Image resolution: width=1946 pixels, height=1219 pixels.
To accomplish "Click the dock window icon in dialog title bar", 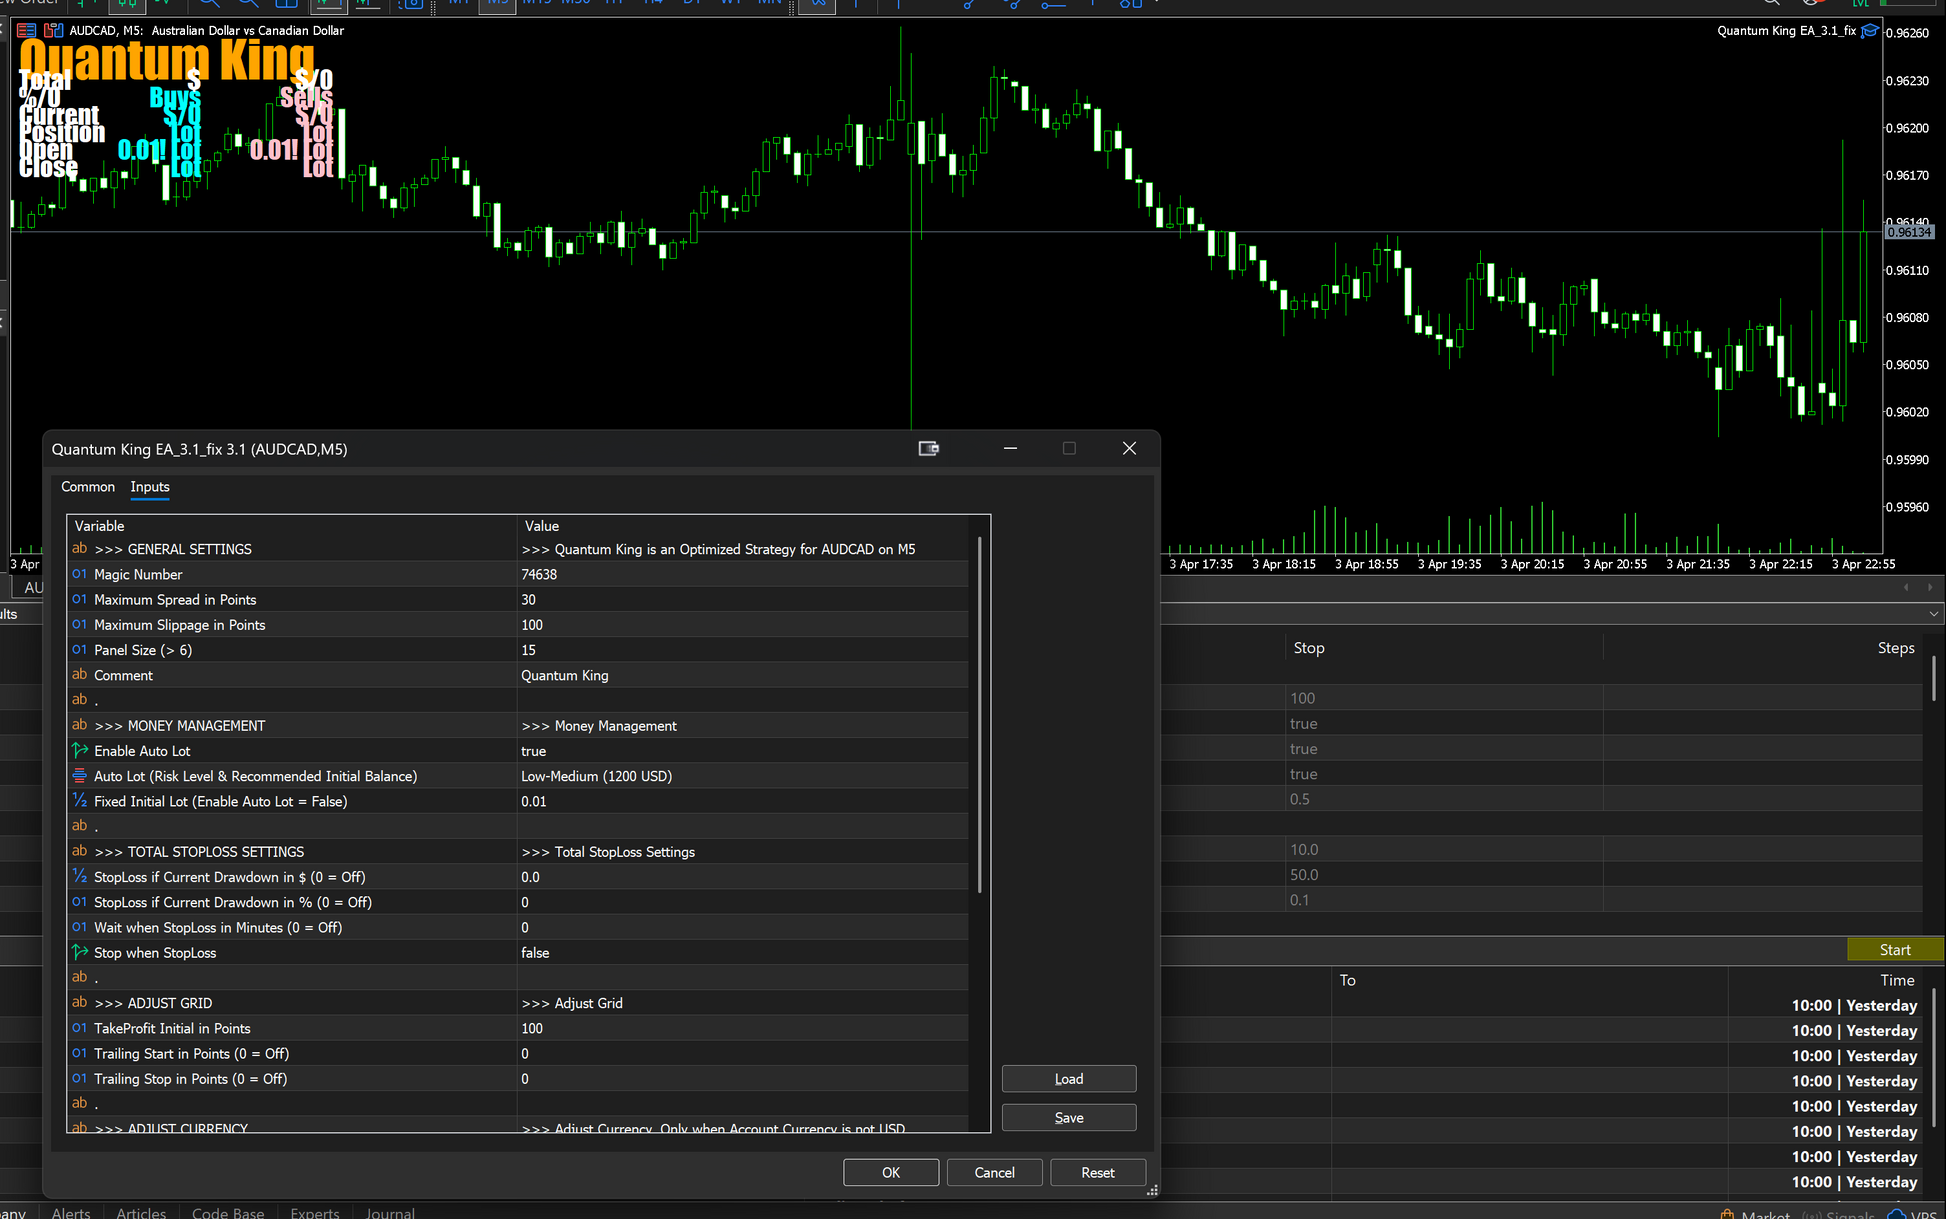I will click(x=928, y=449).
